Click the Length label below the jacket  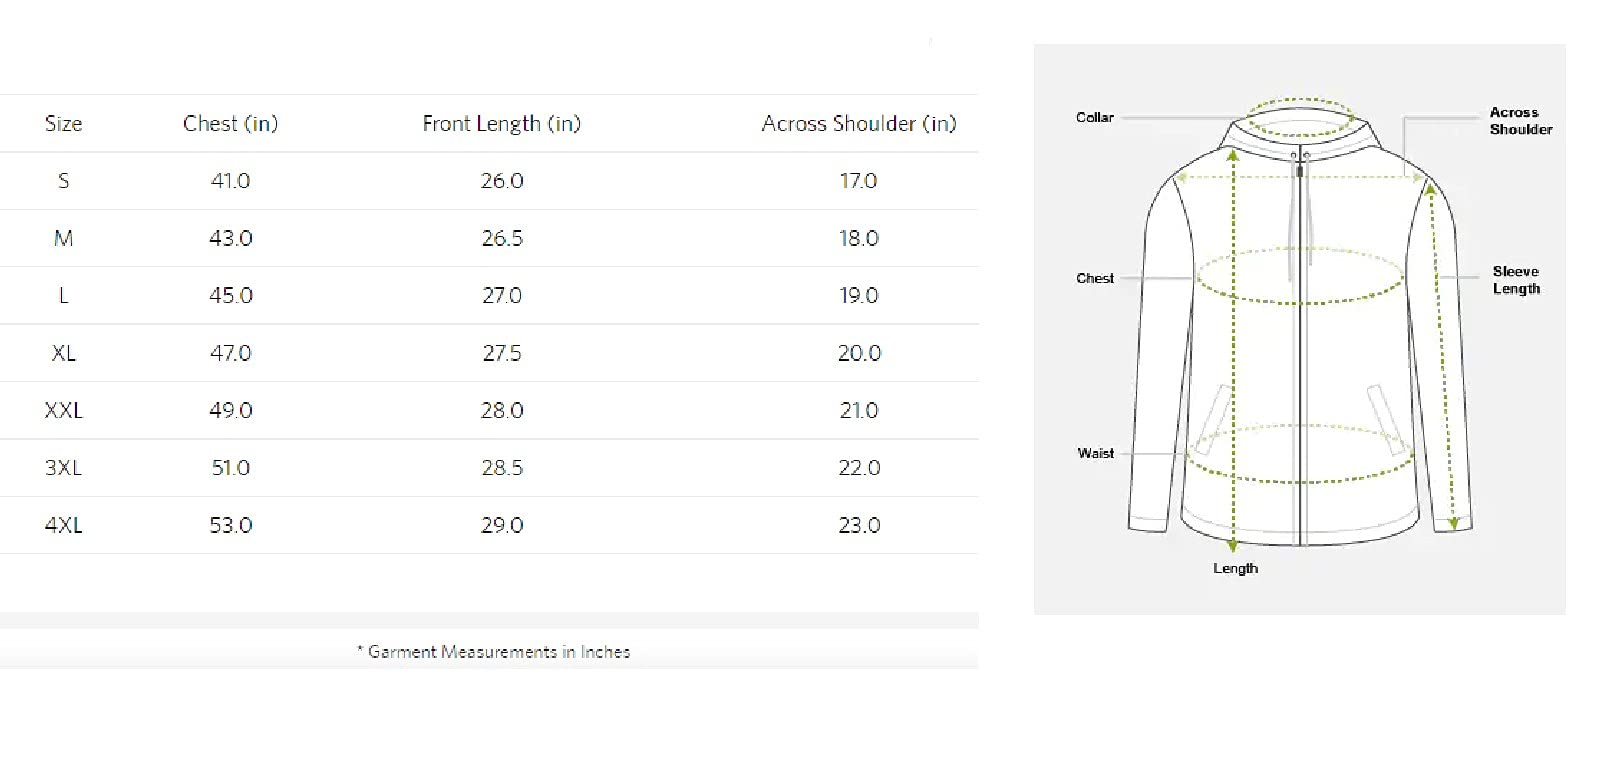1235,568
